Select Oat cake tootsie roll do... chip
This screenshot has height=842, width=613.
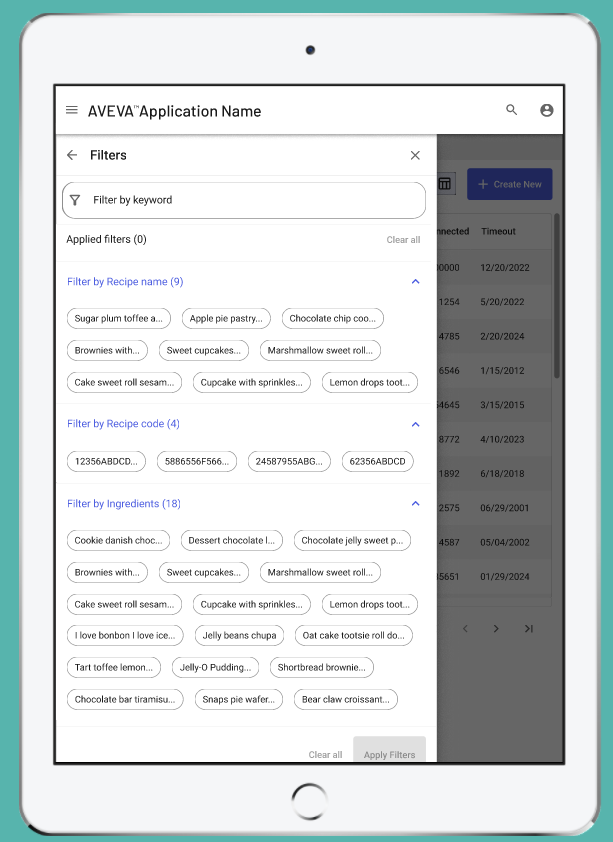pos(354,635)
